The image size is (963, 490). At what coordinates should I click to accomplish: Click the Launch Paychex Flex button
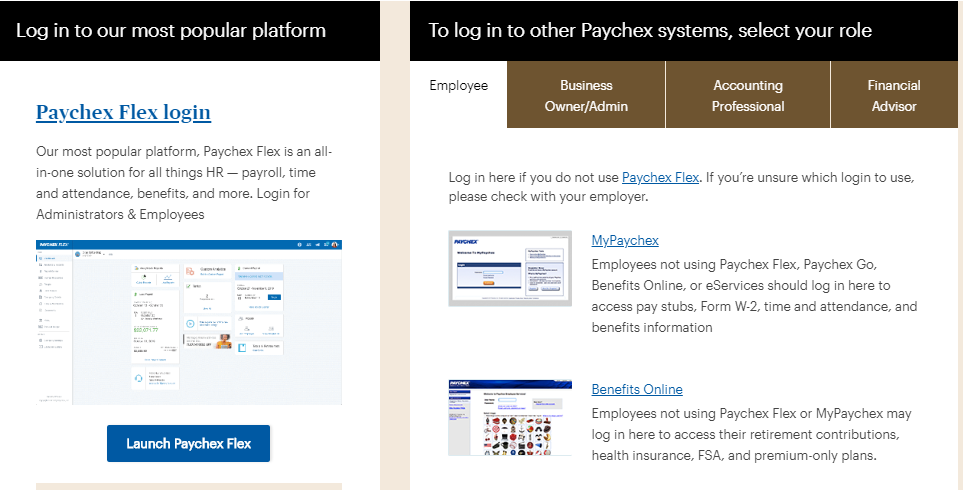[189, 443]
